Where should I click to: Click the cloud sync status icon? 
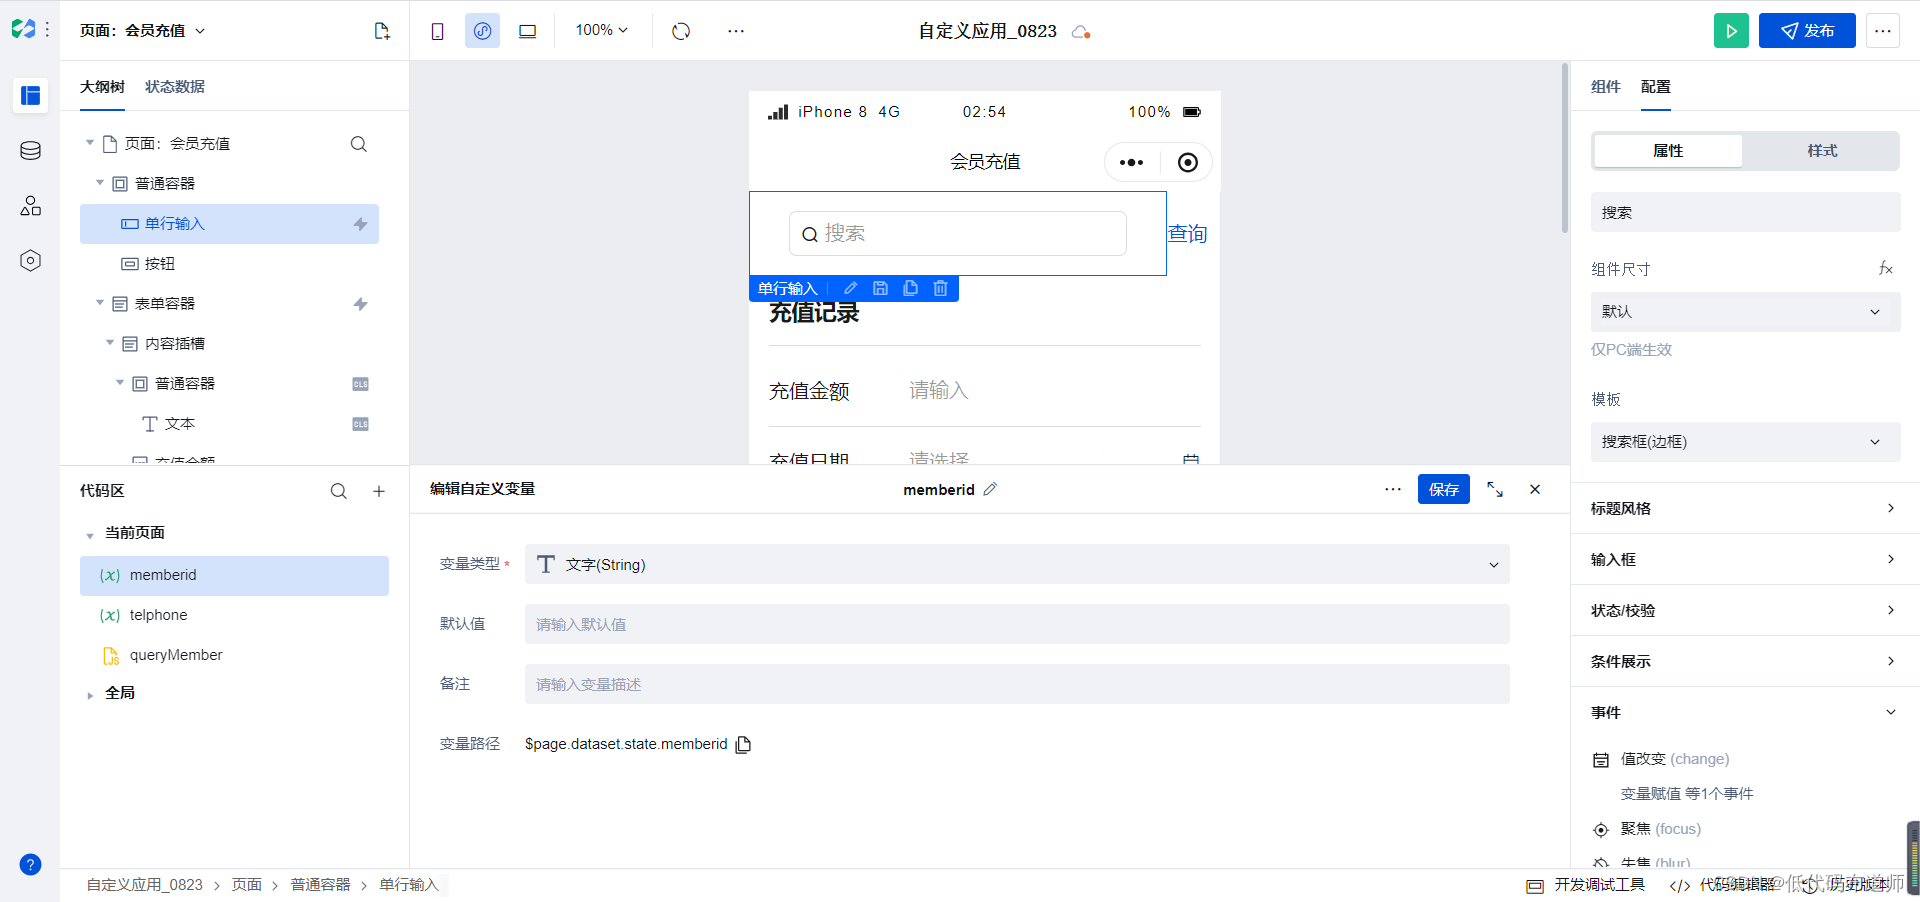point(1080,32)
